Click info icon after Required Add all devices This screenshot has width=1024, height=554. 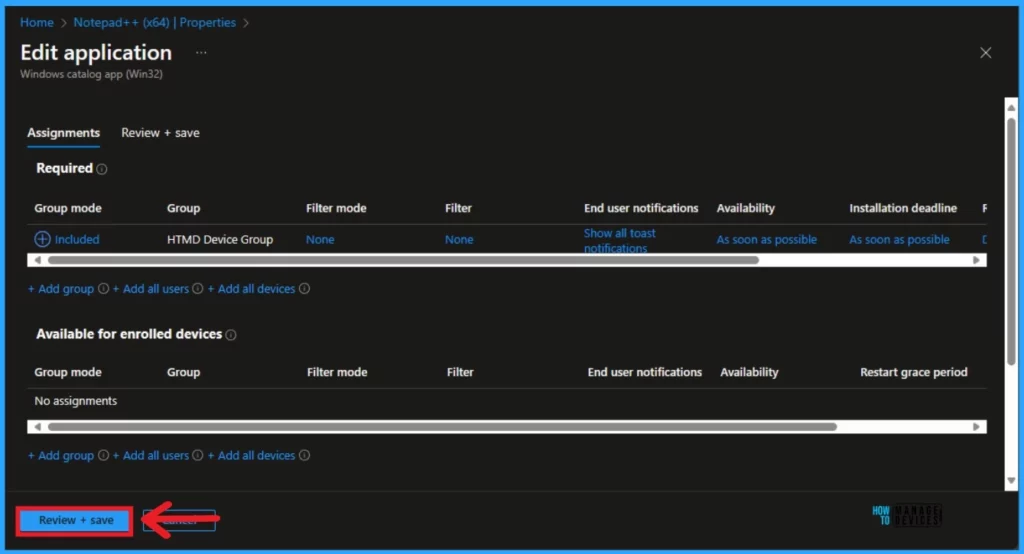pos(304,289)
